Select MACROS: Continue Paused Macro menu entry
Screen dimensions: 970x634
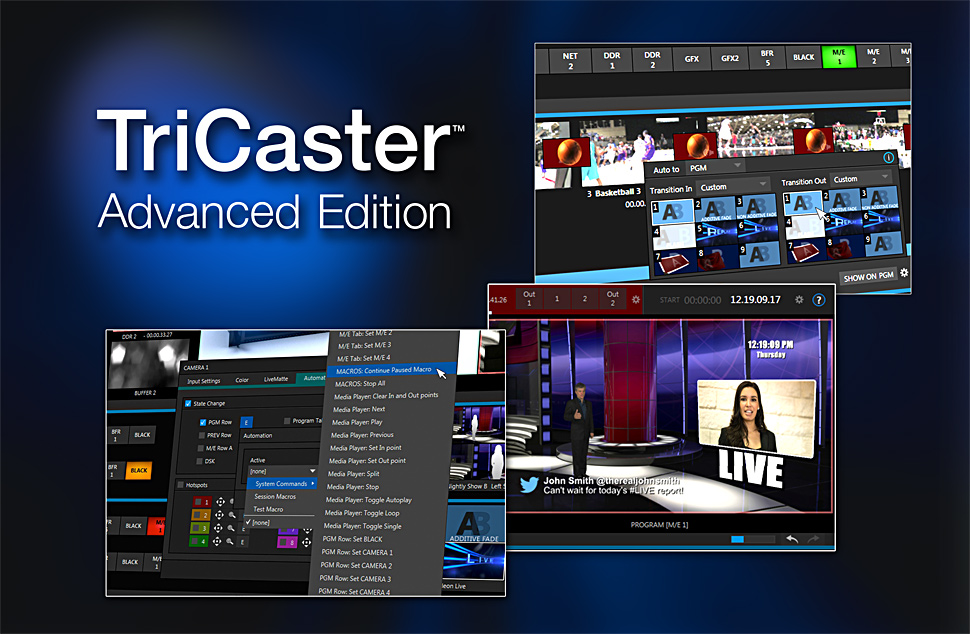click(x=386, y=368)
